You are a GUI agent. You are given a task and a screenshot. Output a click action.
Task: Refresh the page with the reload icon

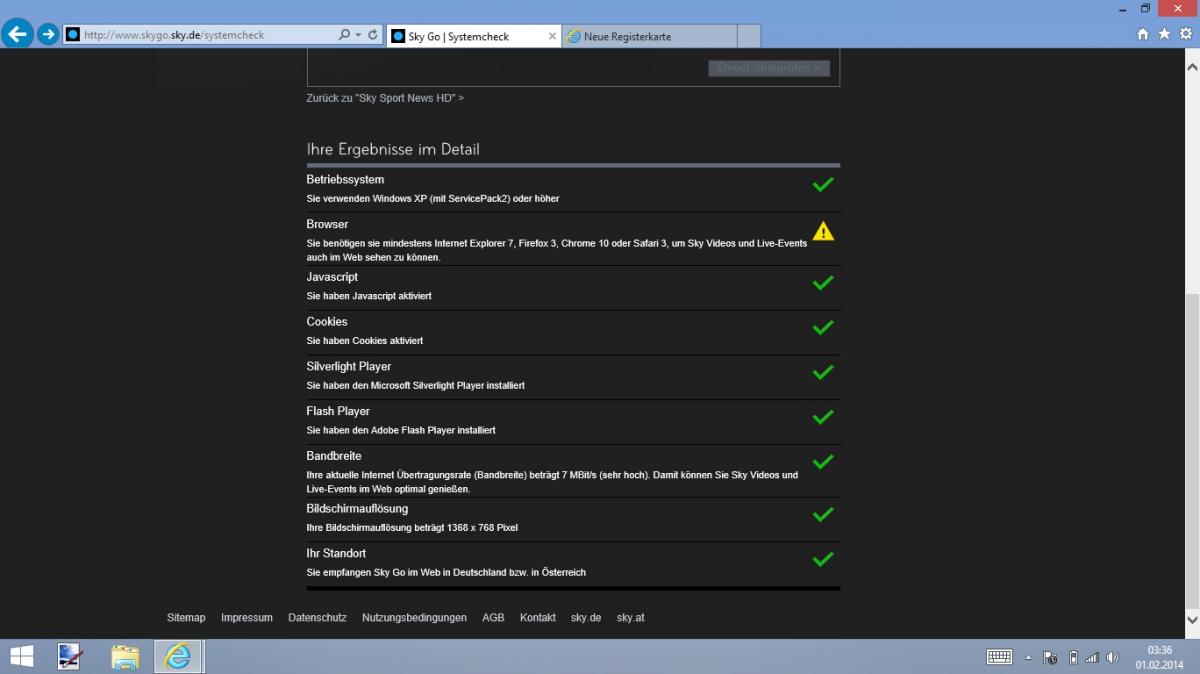pyautogui.click(x=373, y=35)
